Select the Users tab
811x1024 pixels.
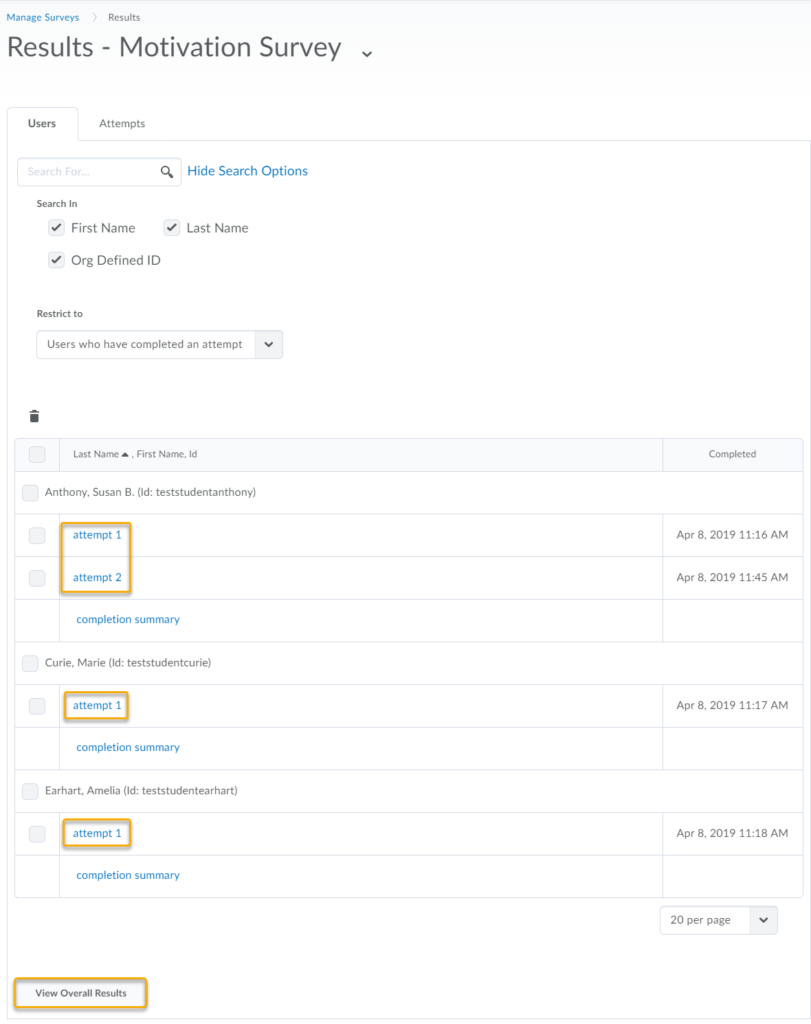(x=42, y=123)
